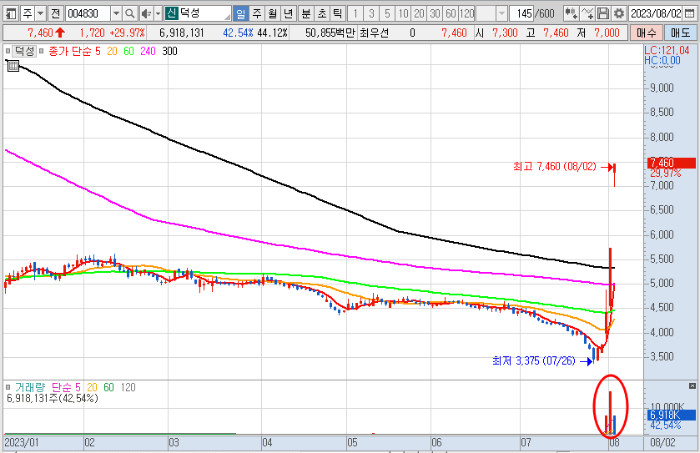Choose the 20 interval button
Viewport: 700px width, 453px height.
tap(419, 14)
